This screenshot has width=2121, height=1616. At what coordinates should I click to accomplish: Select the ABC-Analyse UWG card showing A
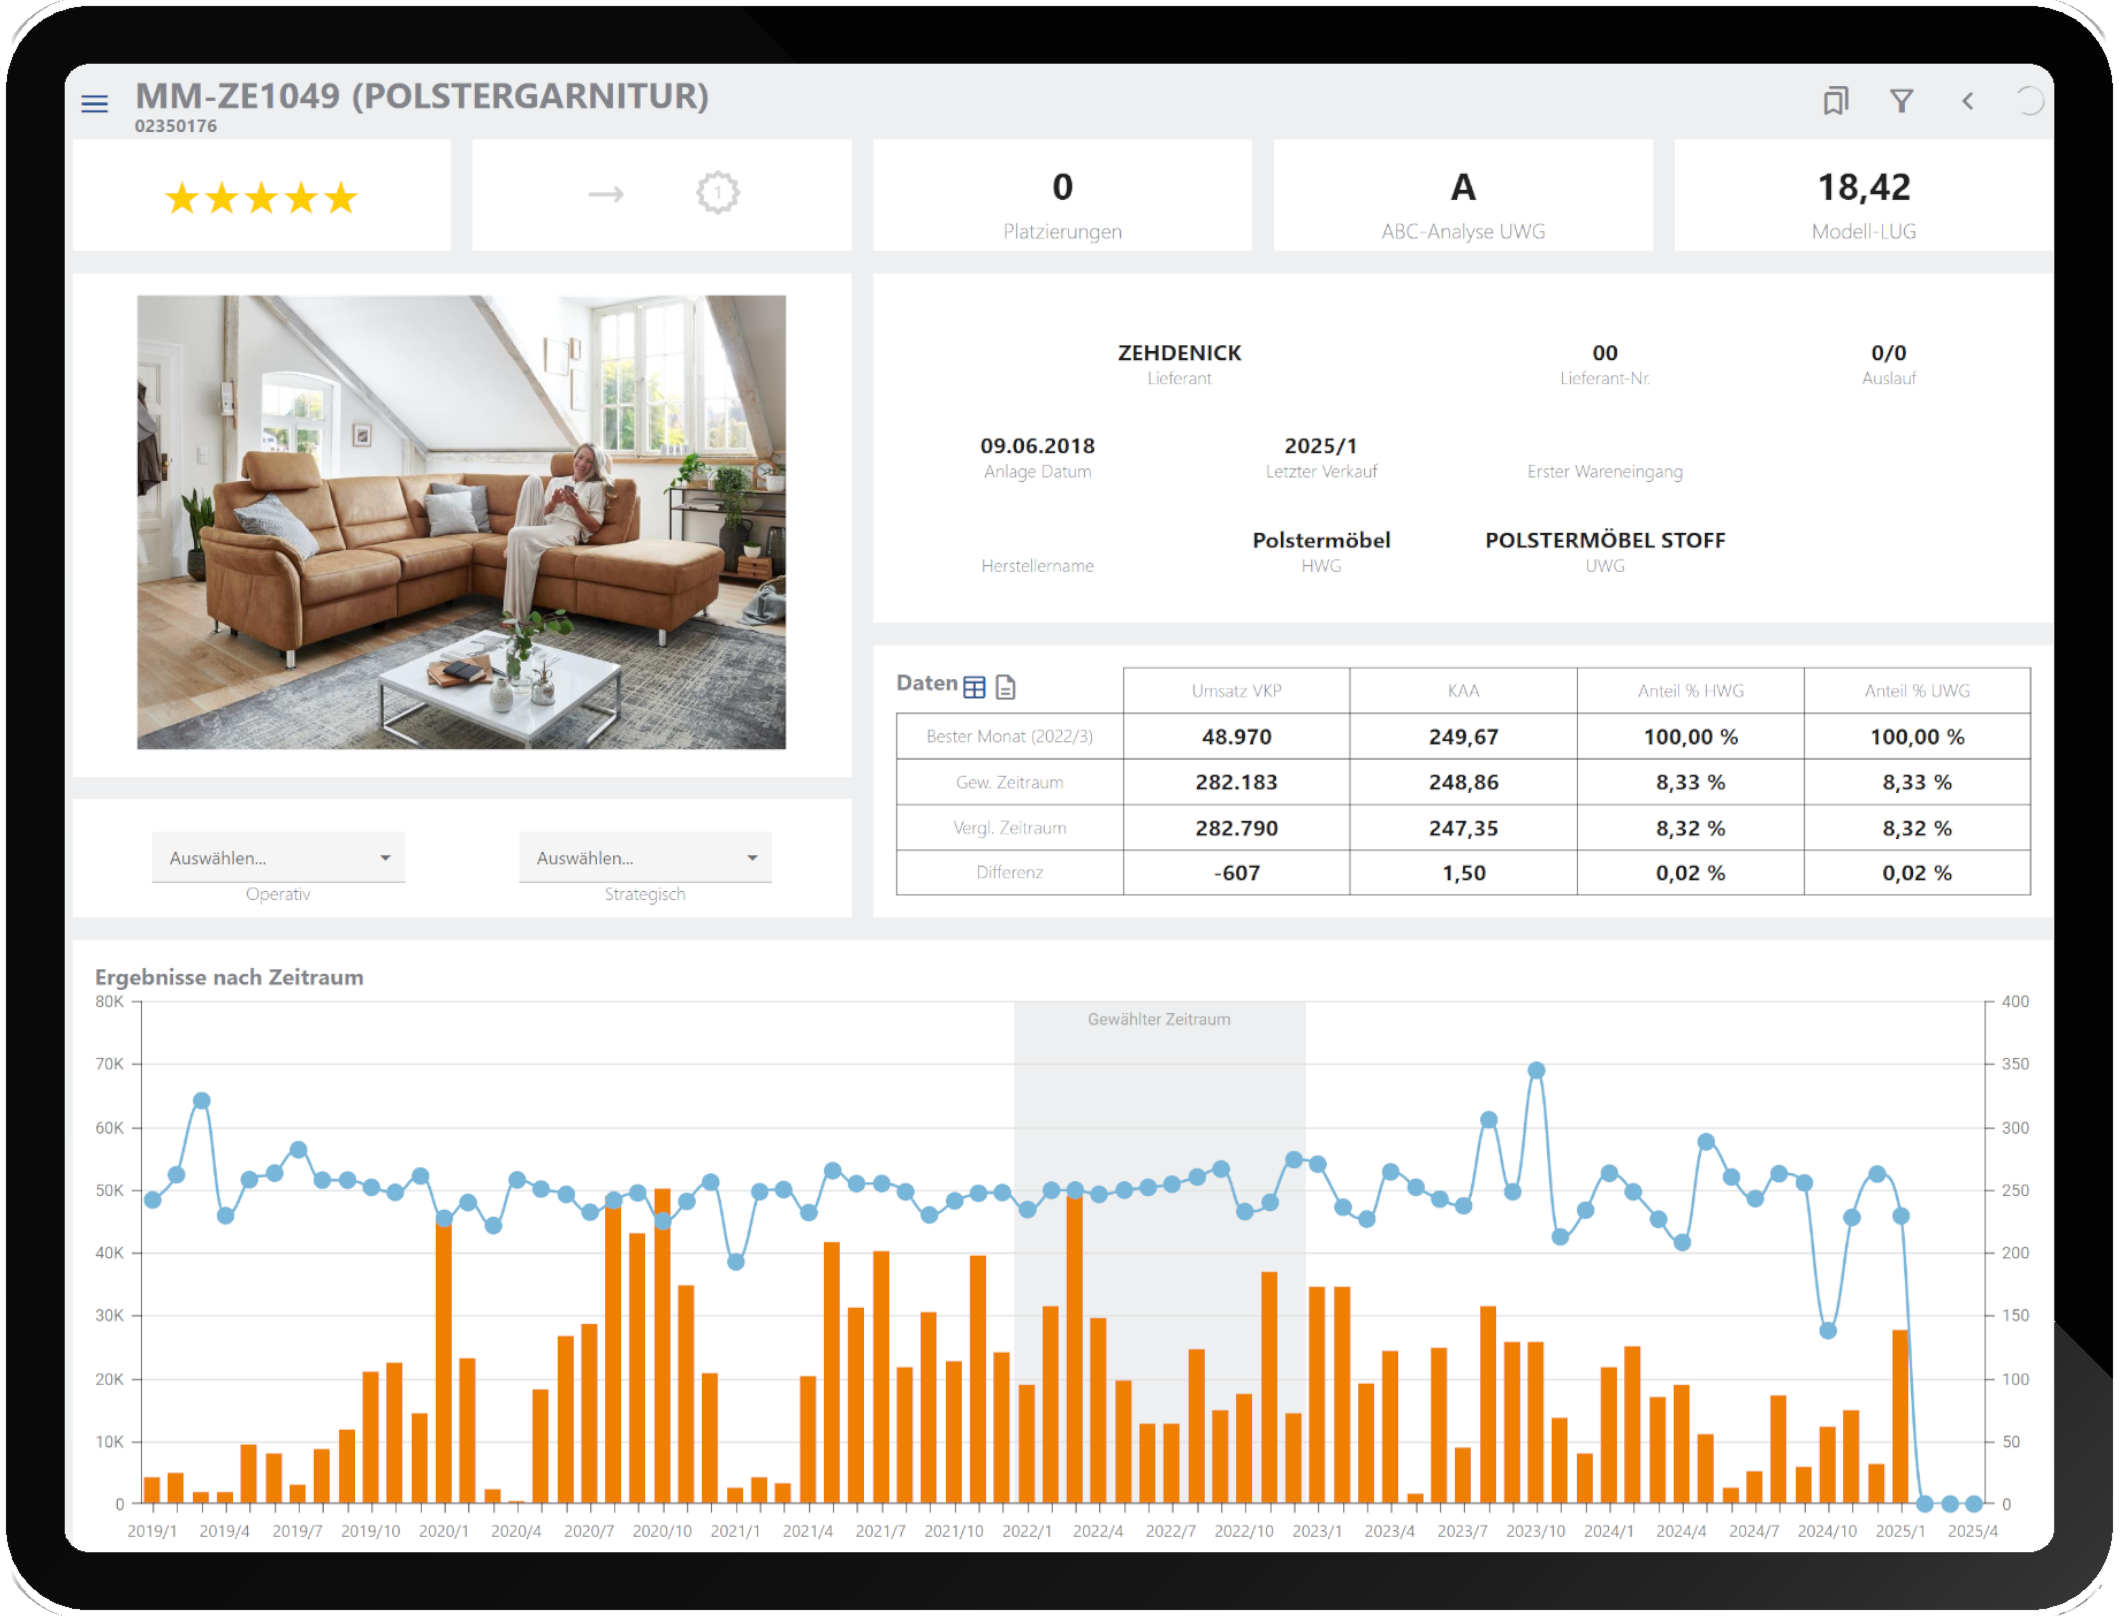click(1463, 196)
